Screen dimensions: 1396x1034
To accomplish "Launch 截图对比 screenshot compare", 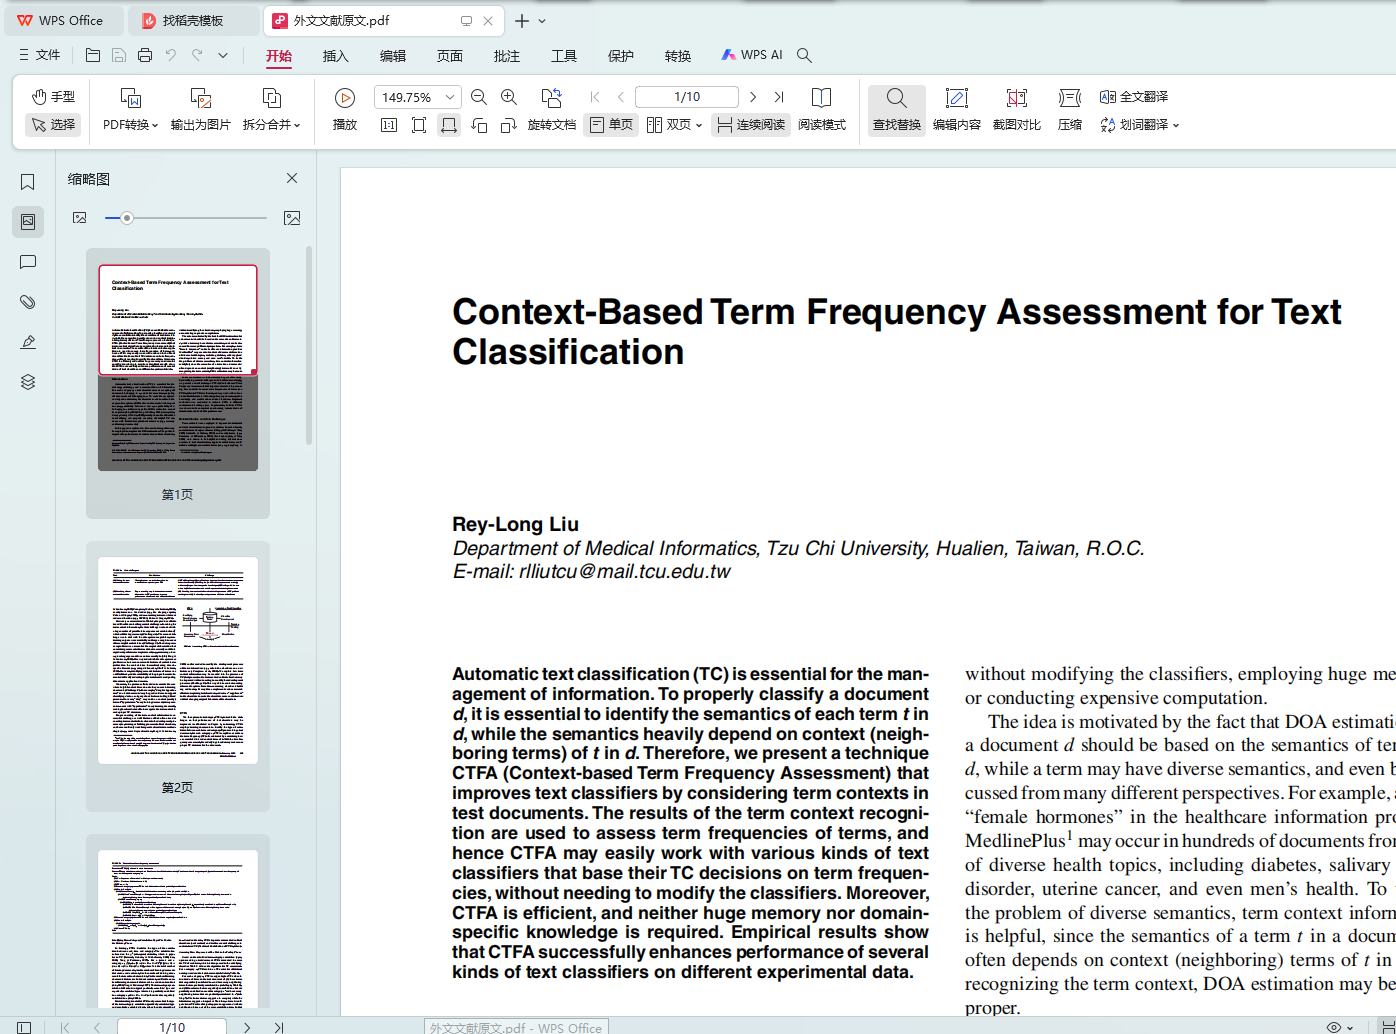I will (1017, 109).
